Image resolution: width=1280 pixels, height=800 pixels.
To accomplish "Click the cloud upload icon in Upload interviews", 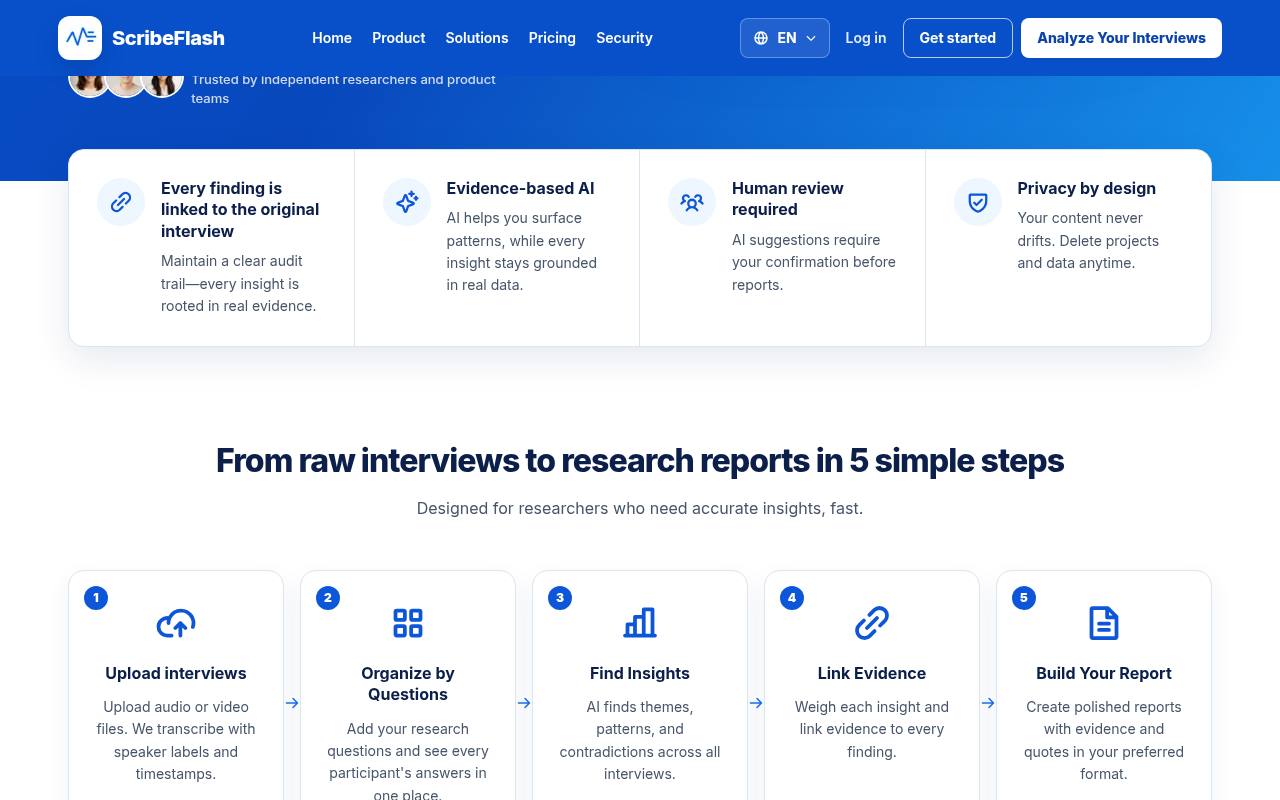I will tap(176, 623).
